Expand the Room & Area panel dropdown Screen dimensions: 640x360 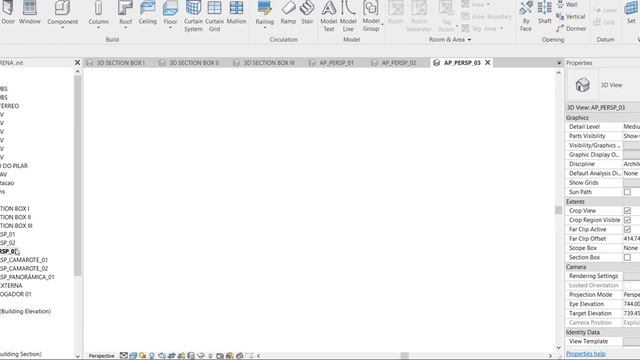click(469, 40)
